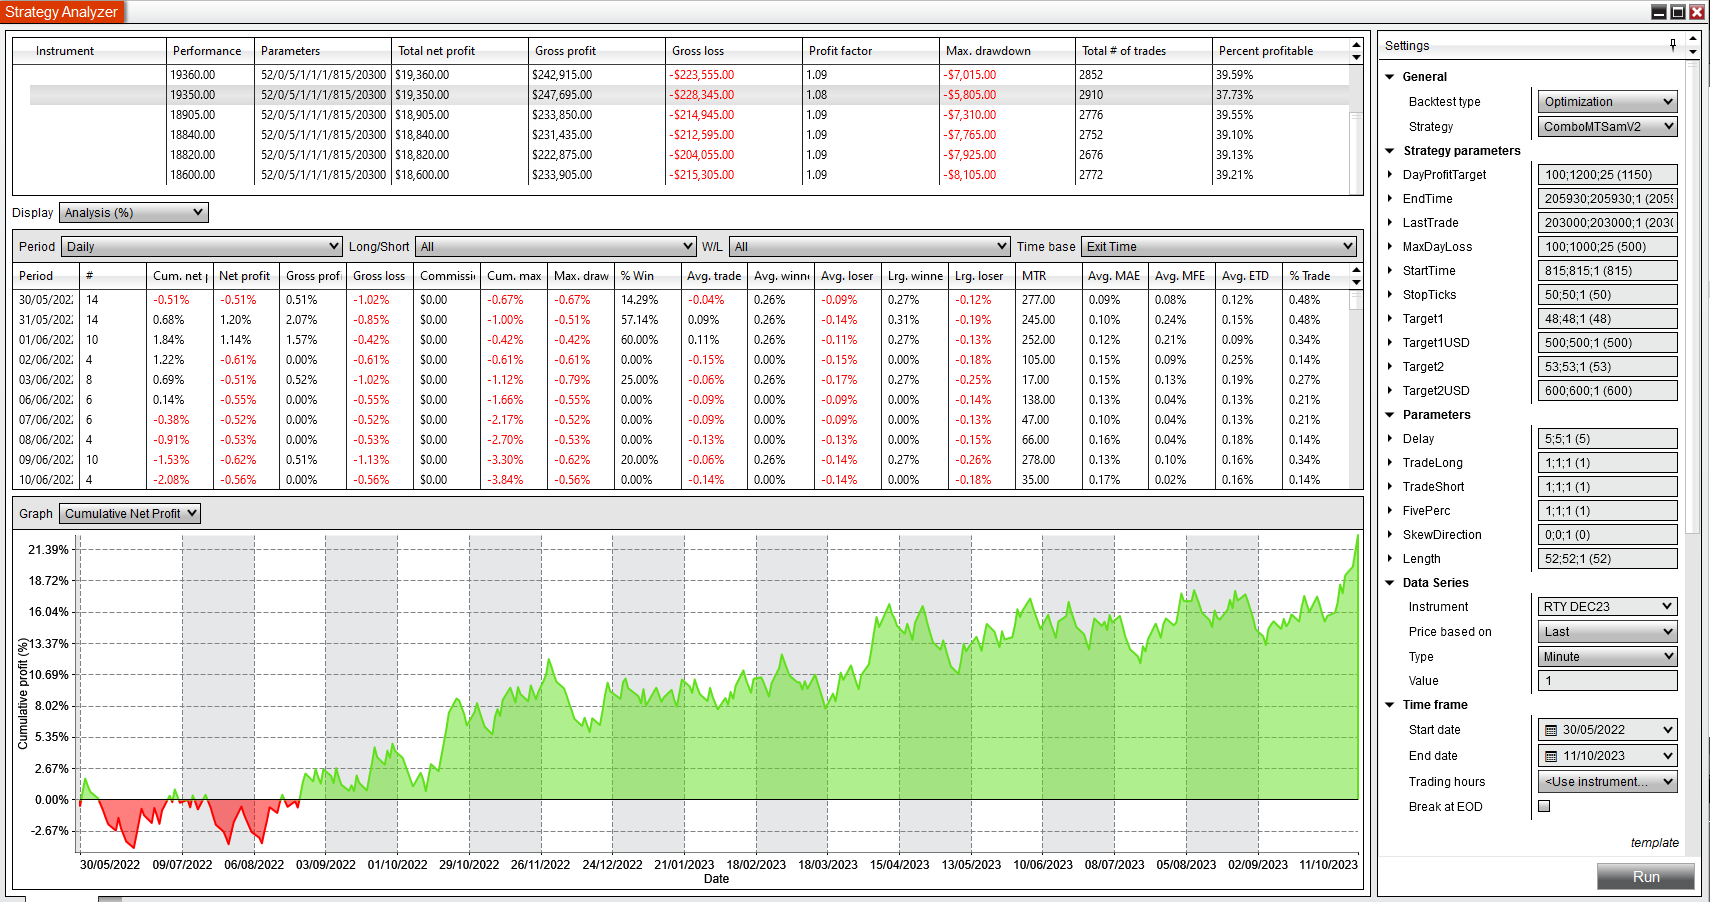Viewport: 1710px width, 902px height.
Task: Click the period table scroll-down arrow
Action: point(1356,282)
